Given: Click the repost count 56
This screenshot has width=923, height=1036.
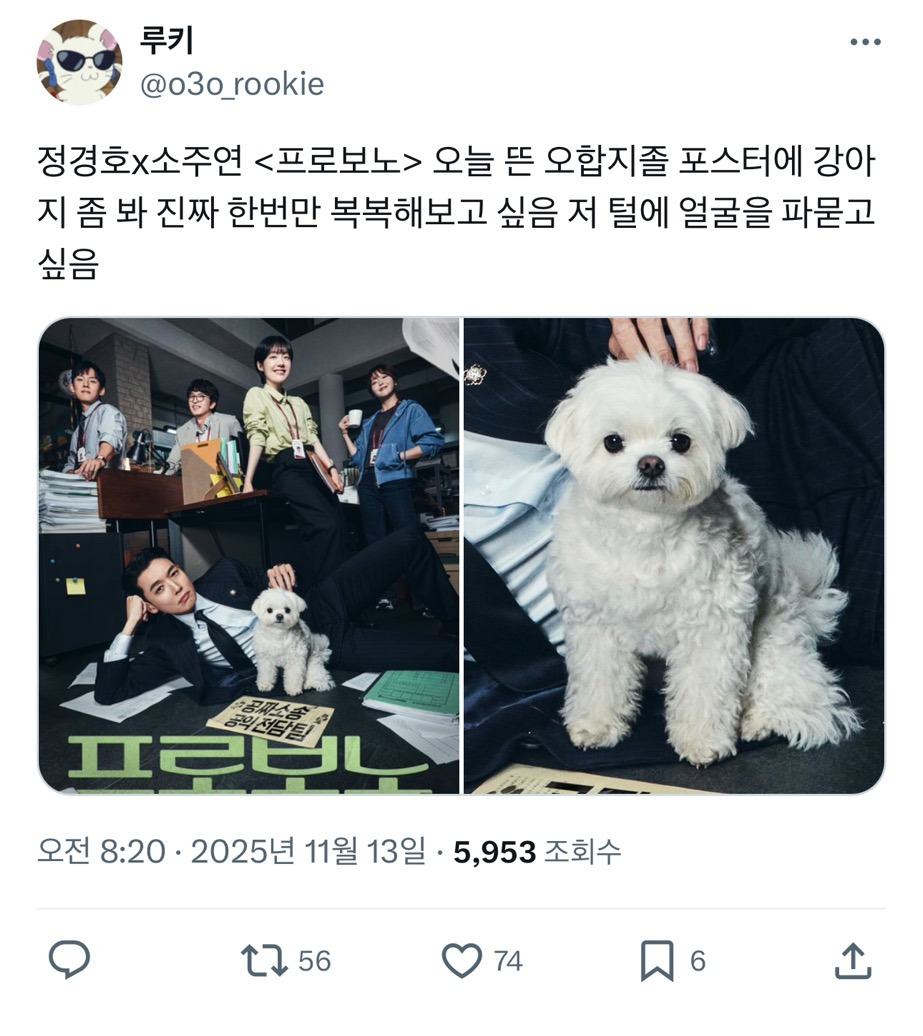Looking at the screenshot, I should tap(314, 961).
